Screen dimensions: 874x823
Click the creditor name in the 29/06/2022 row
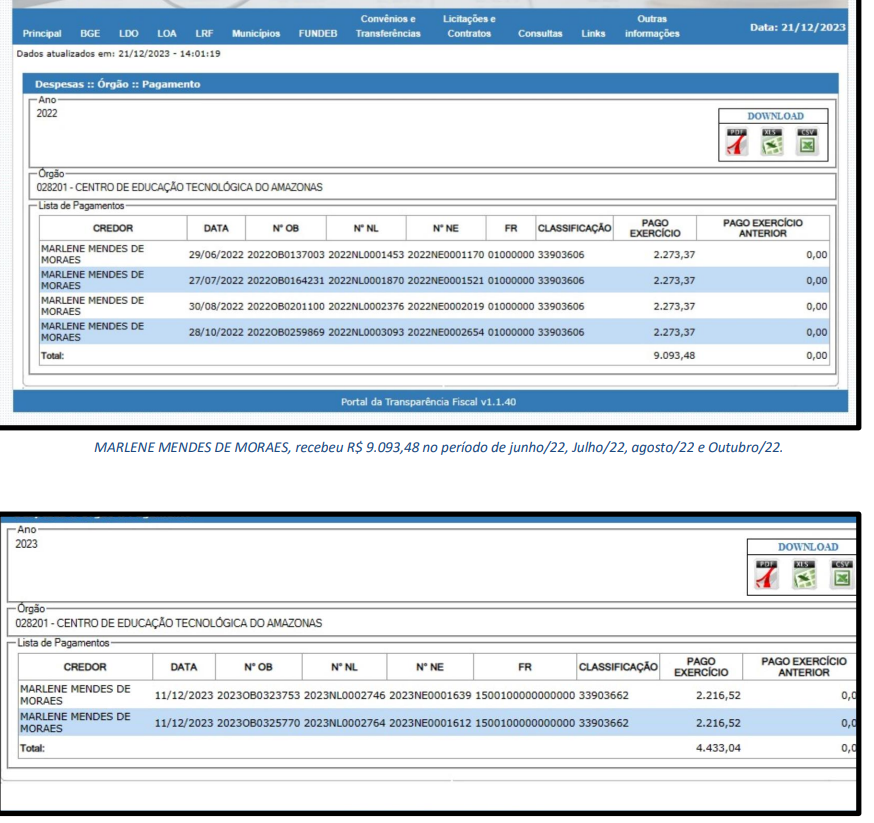(x=93, y=254)
